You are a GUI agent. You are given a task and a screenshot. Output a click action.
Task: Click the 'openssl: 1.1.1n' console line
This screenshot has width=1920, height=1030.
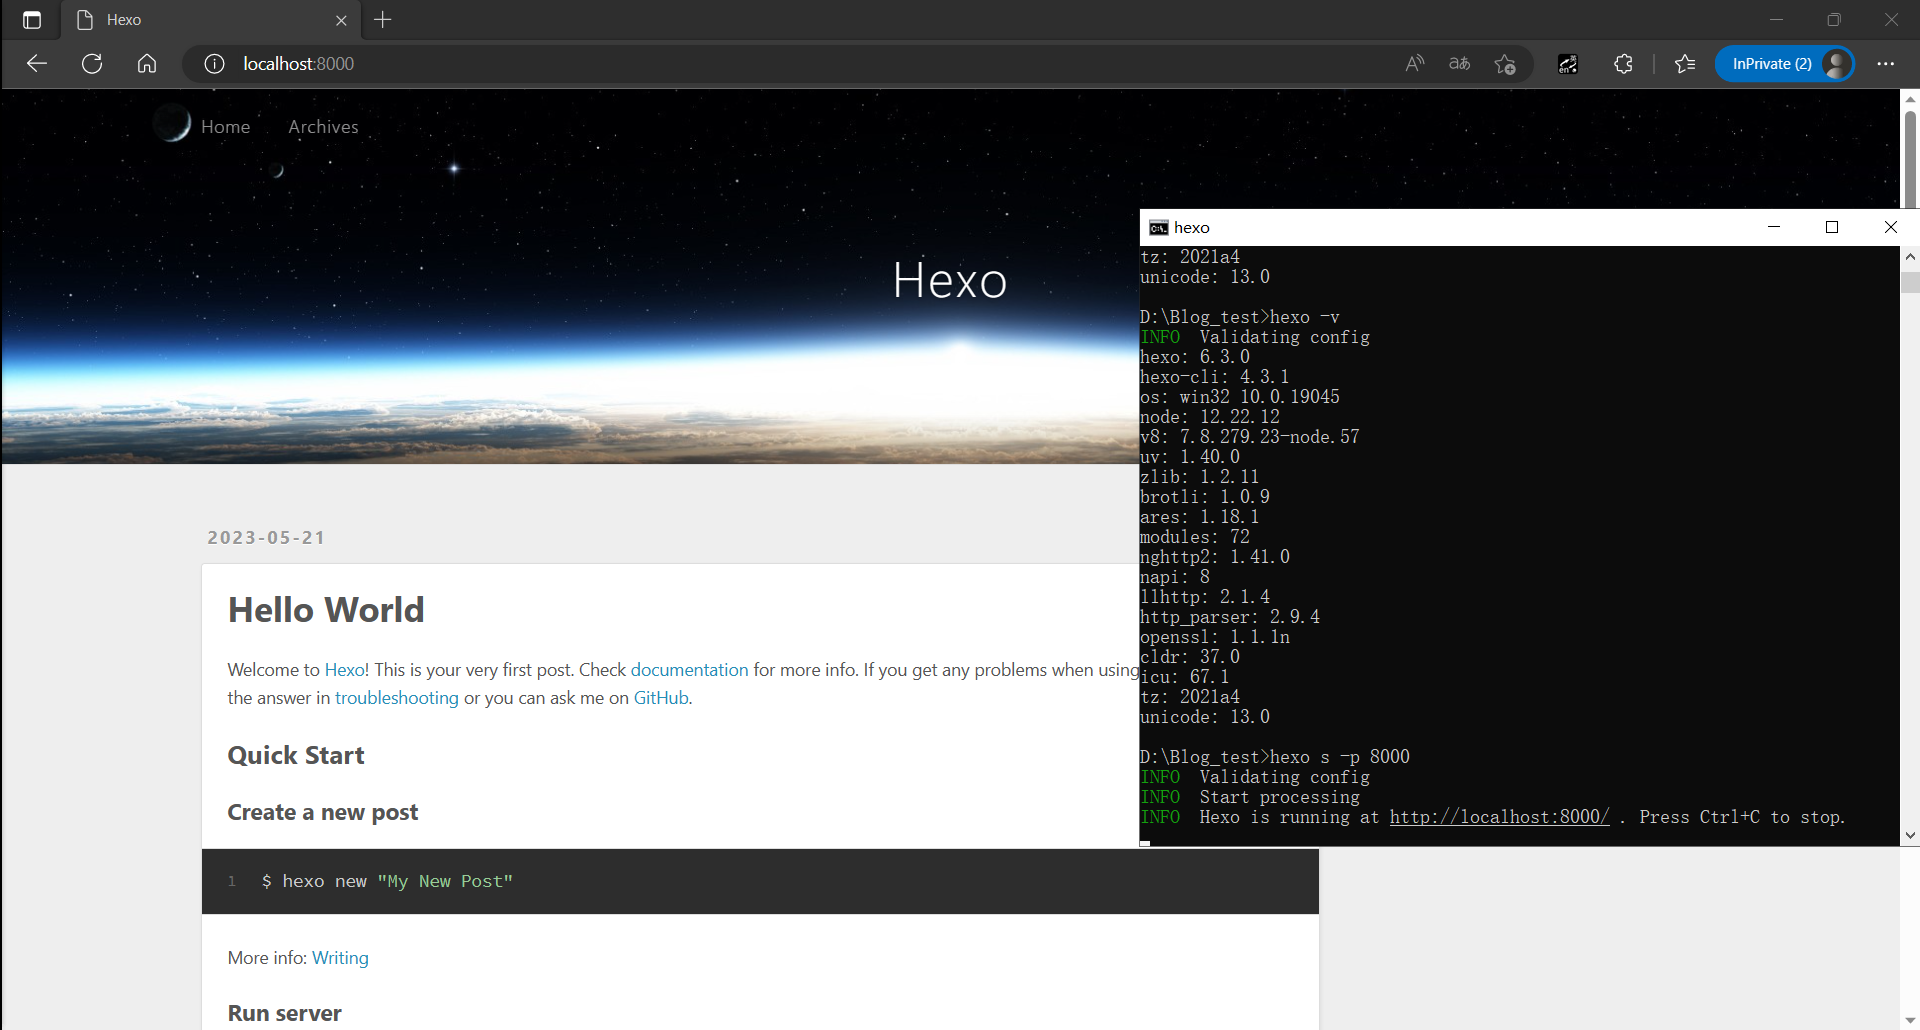[x=1215, y=637]
